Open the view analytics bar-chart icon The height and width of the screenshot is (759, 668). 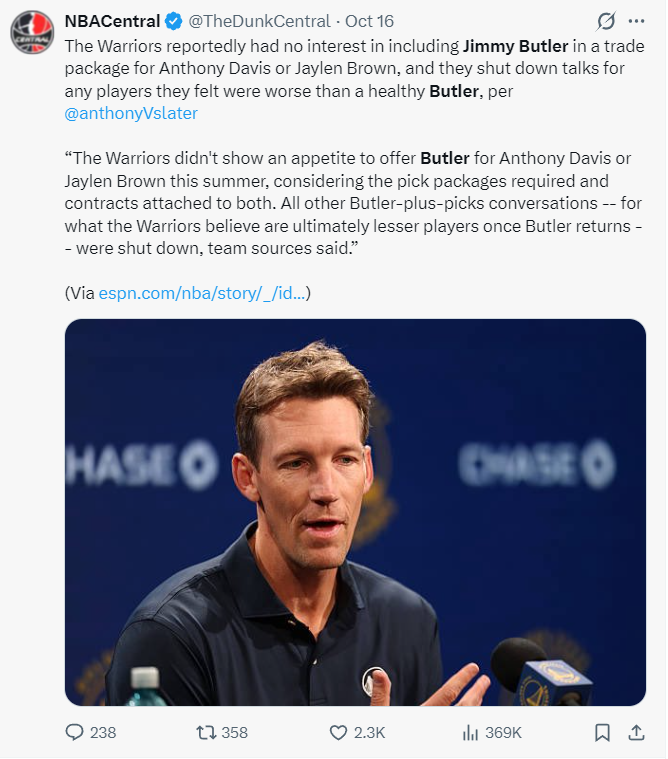click(x=470, y=732)
